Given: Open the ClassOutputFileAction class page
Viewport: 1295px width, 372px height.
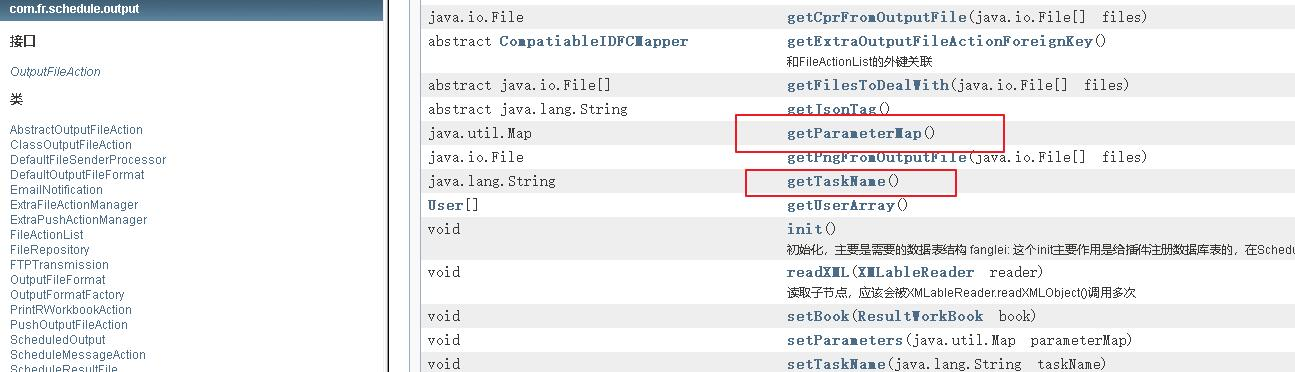Looking at the screenshot, I should click(71, 145).
